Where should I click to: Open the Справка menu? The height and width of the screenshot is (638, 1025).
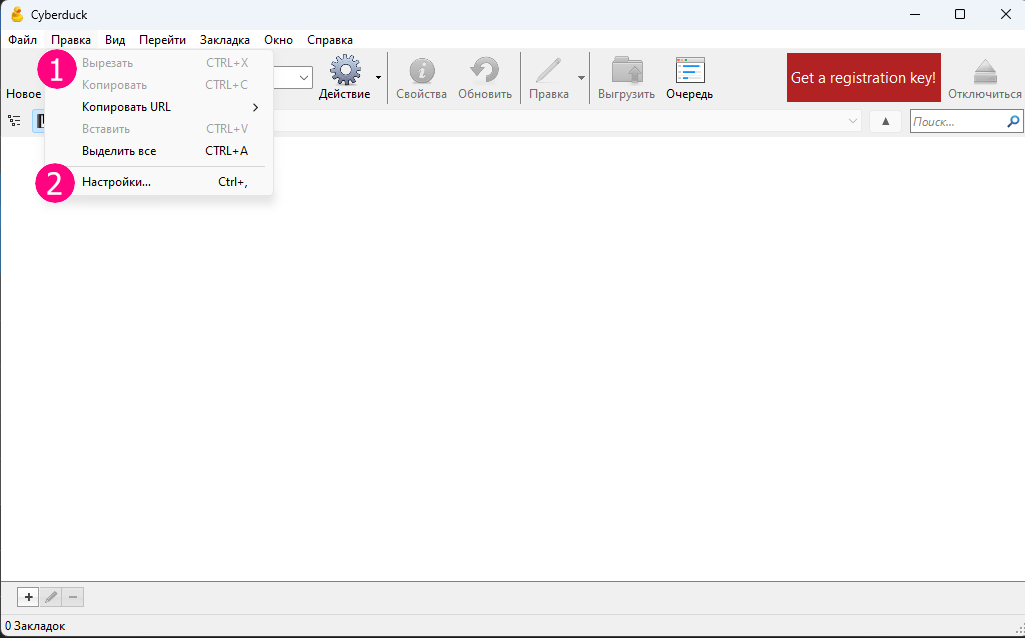[330, 40]
